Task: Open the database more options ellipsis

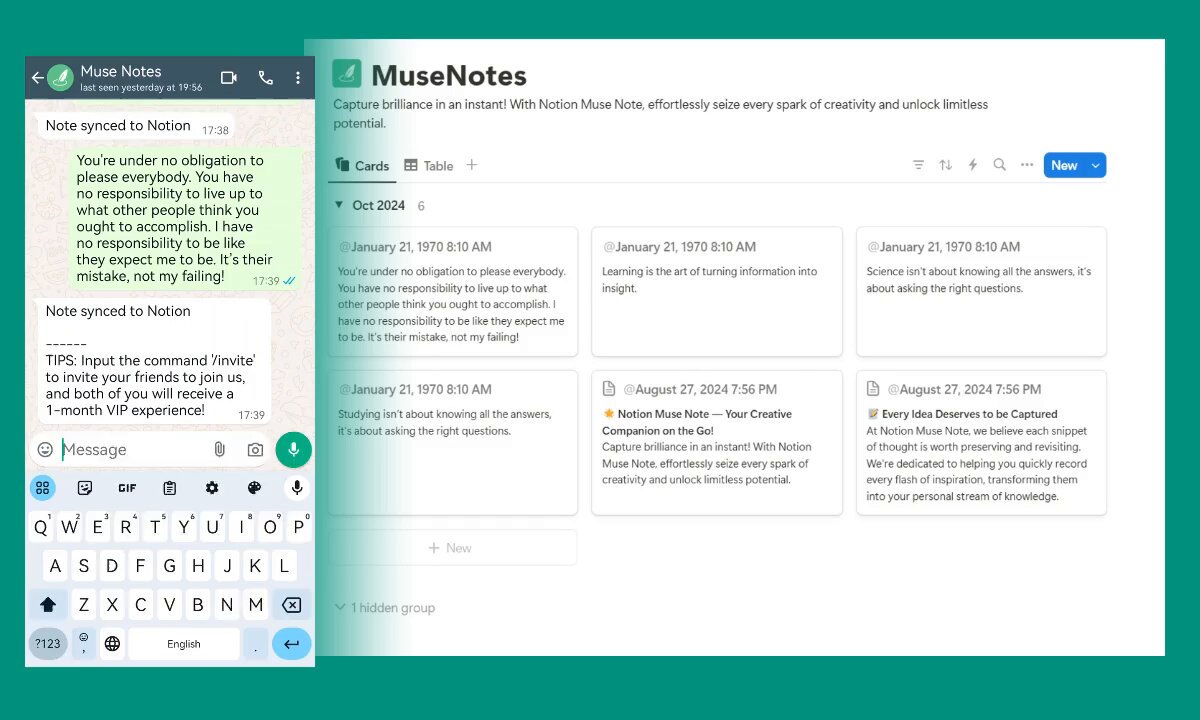Action: click(x=1027, y=165)
